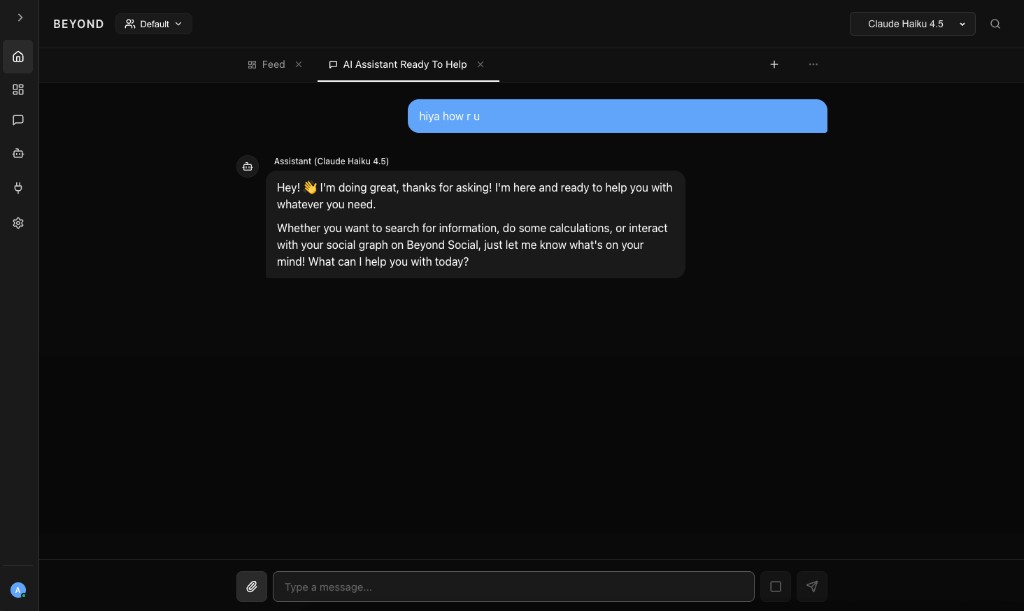Screen dimensions: 1024x611
Task: Click inside the Type a message field
Action: point(513,586)
